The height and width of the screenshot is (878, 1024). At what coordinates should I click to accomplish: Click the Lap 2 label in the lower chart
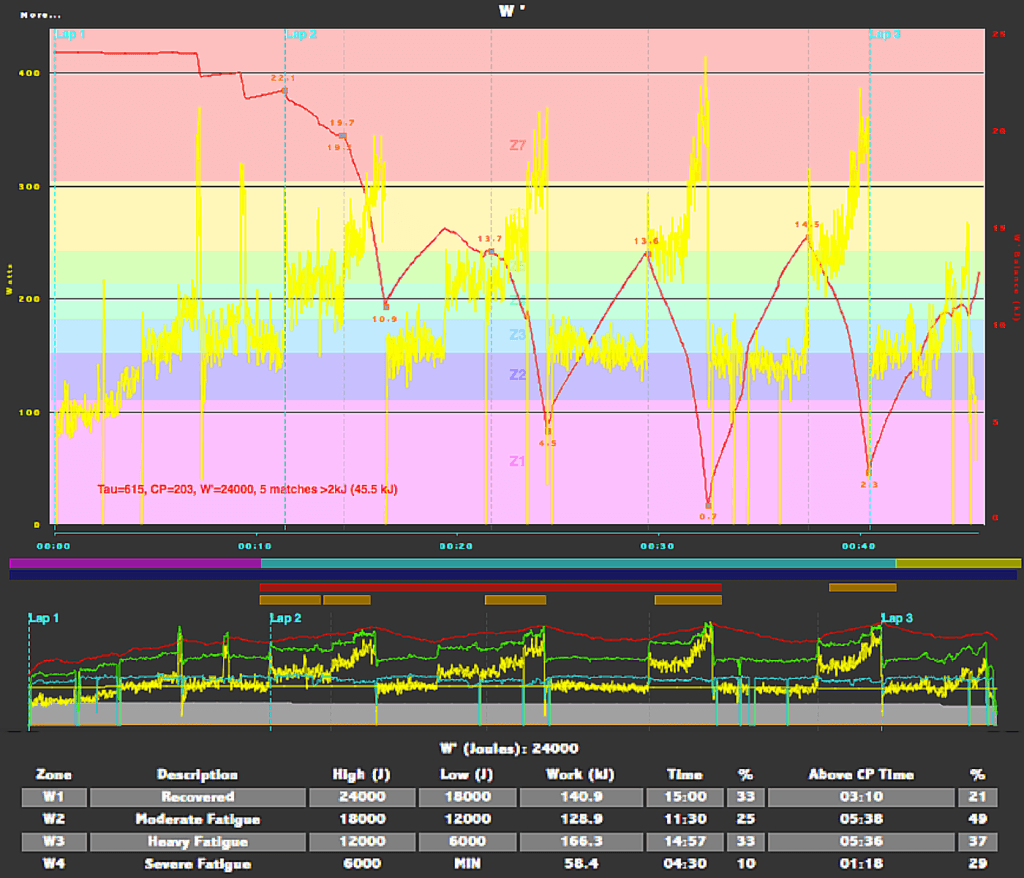coord(285,618)
